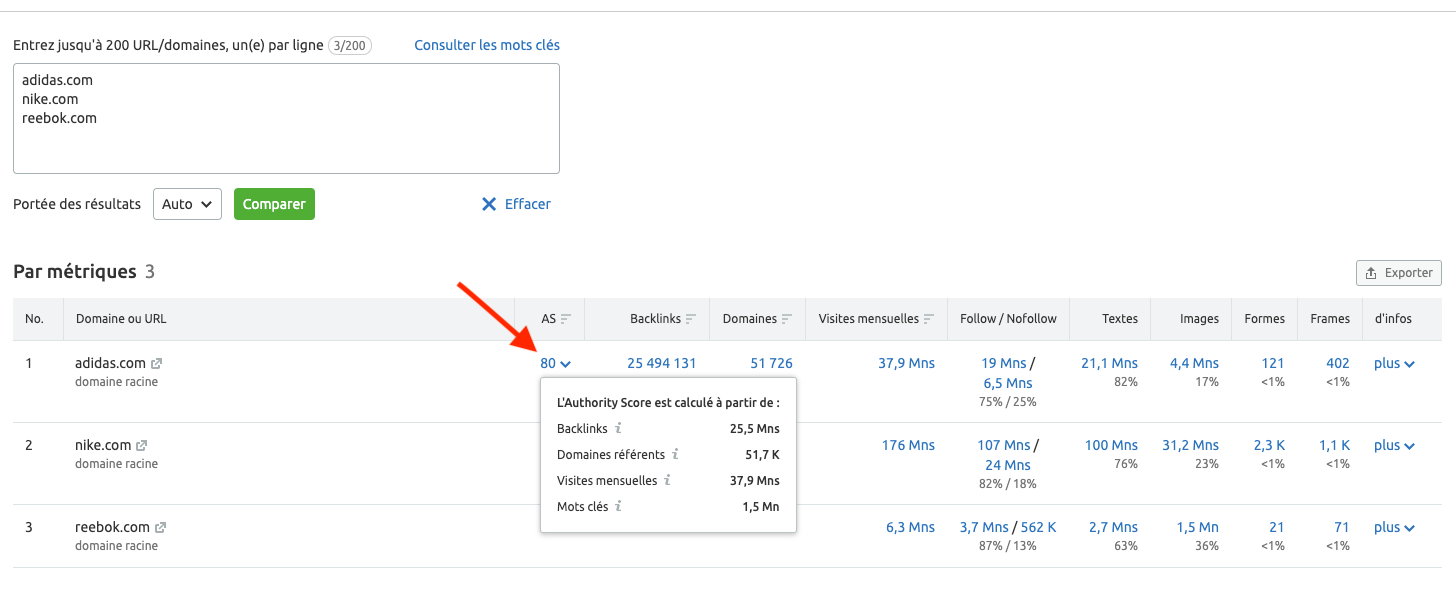Click nike.com visits 176 Mns
Image resolution: width=1456 pixels, height=598 pixels.
pos(908,445)
